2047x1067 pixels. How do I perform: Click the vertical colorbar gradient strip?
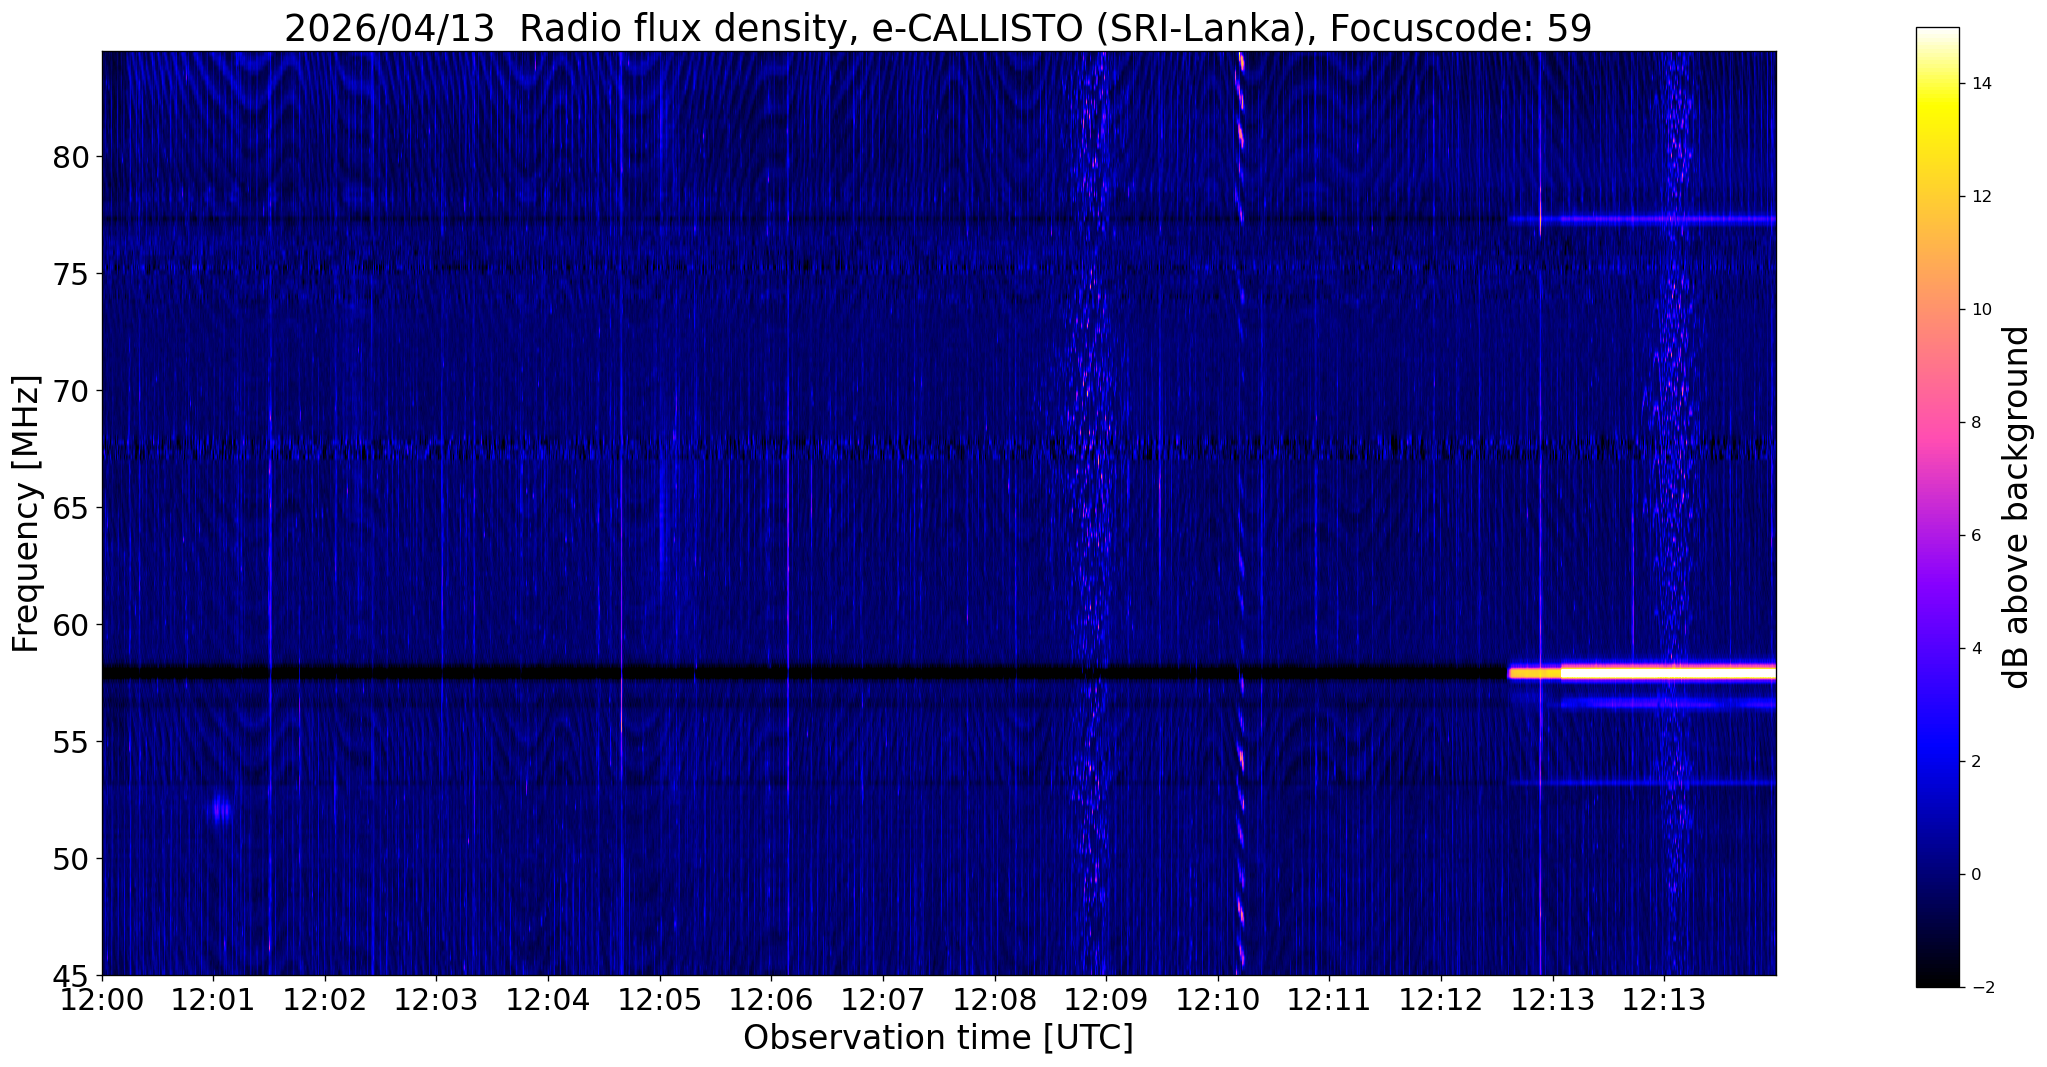click(1937, 507)
